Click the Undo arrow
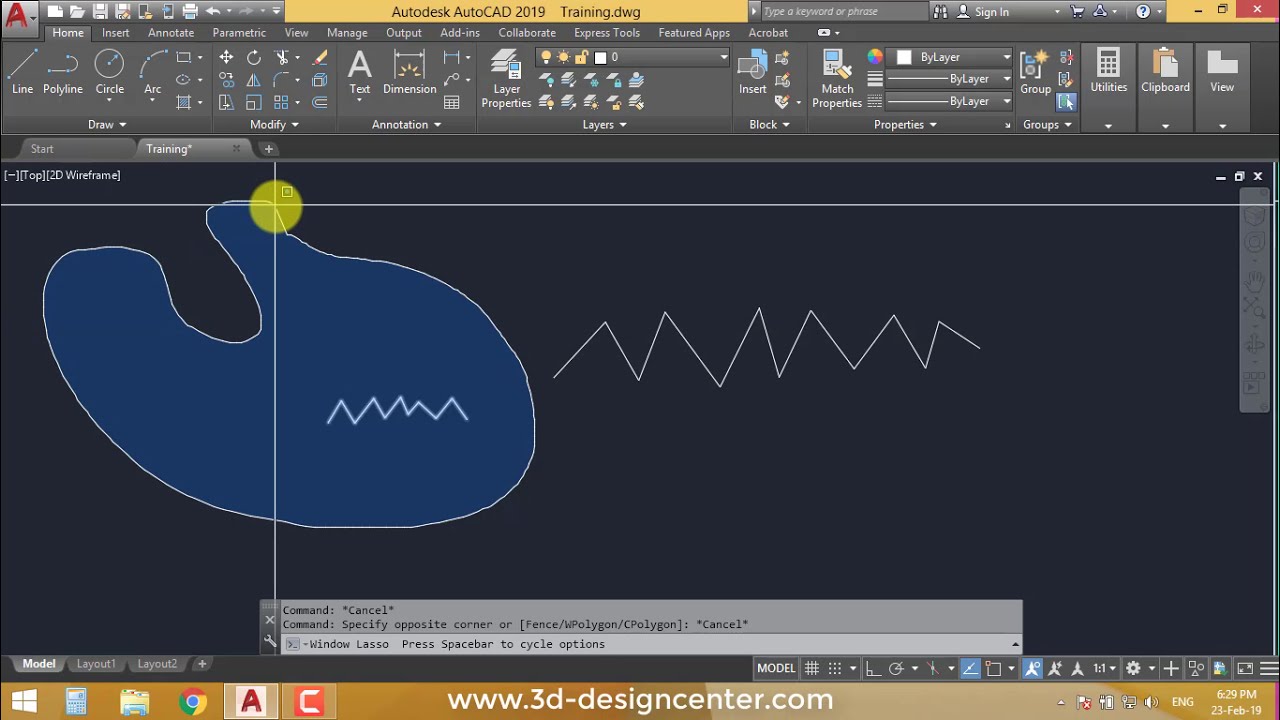 click(x=213, y=12)
